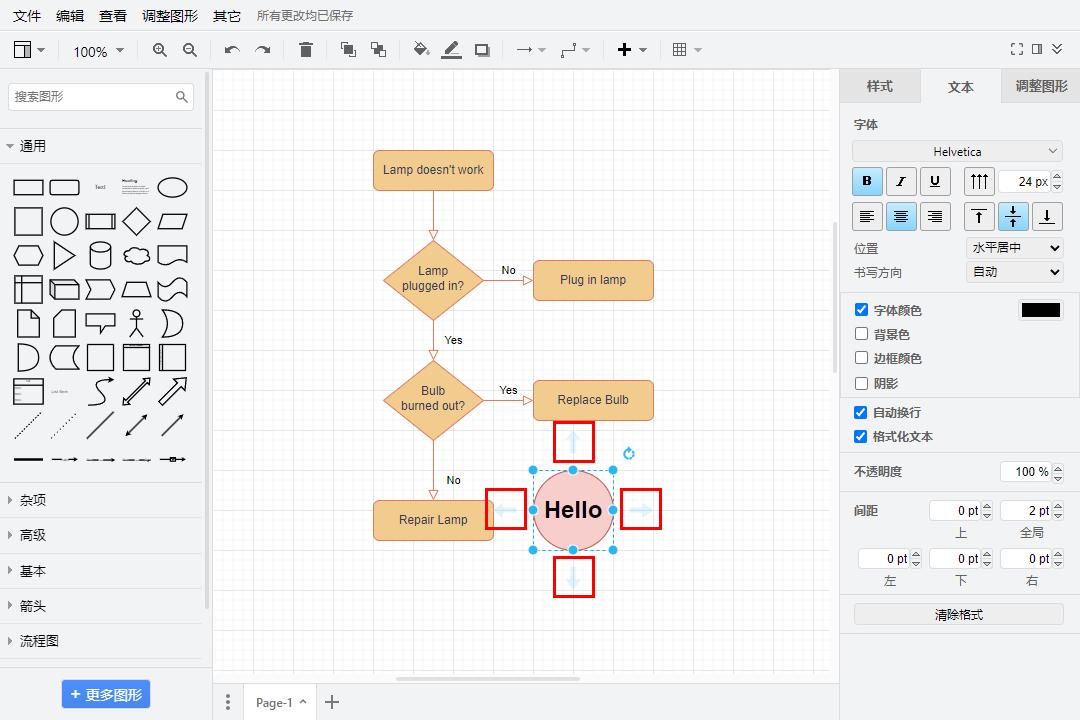
Task: Toggle the 阴影 checkbox
Action: pyautogui.click(x=861, y=383)
